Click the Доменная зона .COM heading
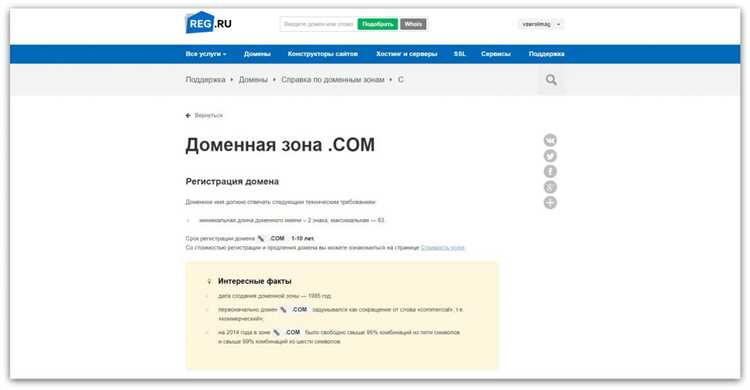Viewport: 750px width, 390px height. (x=280, y=145)
